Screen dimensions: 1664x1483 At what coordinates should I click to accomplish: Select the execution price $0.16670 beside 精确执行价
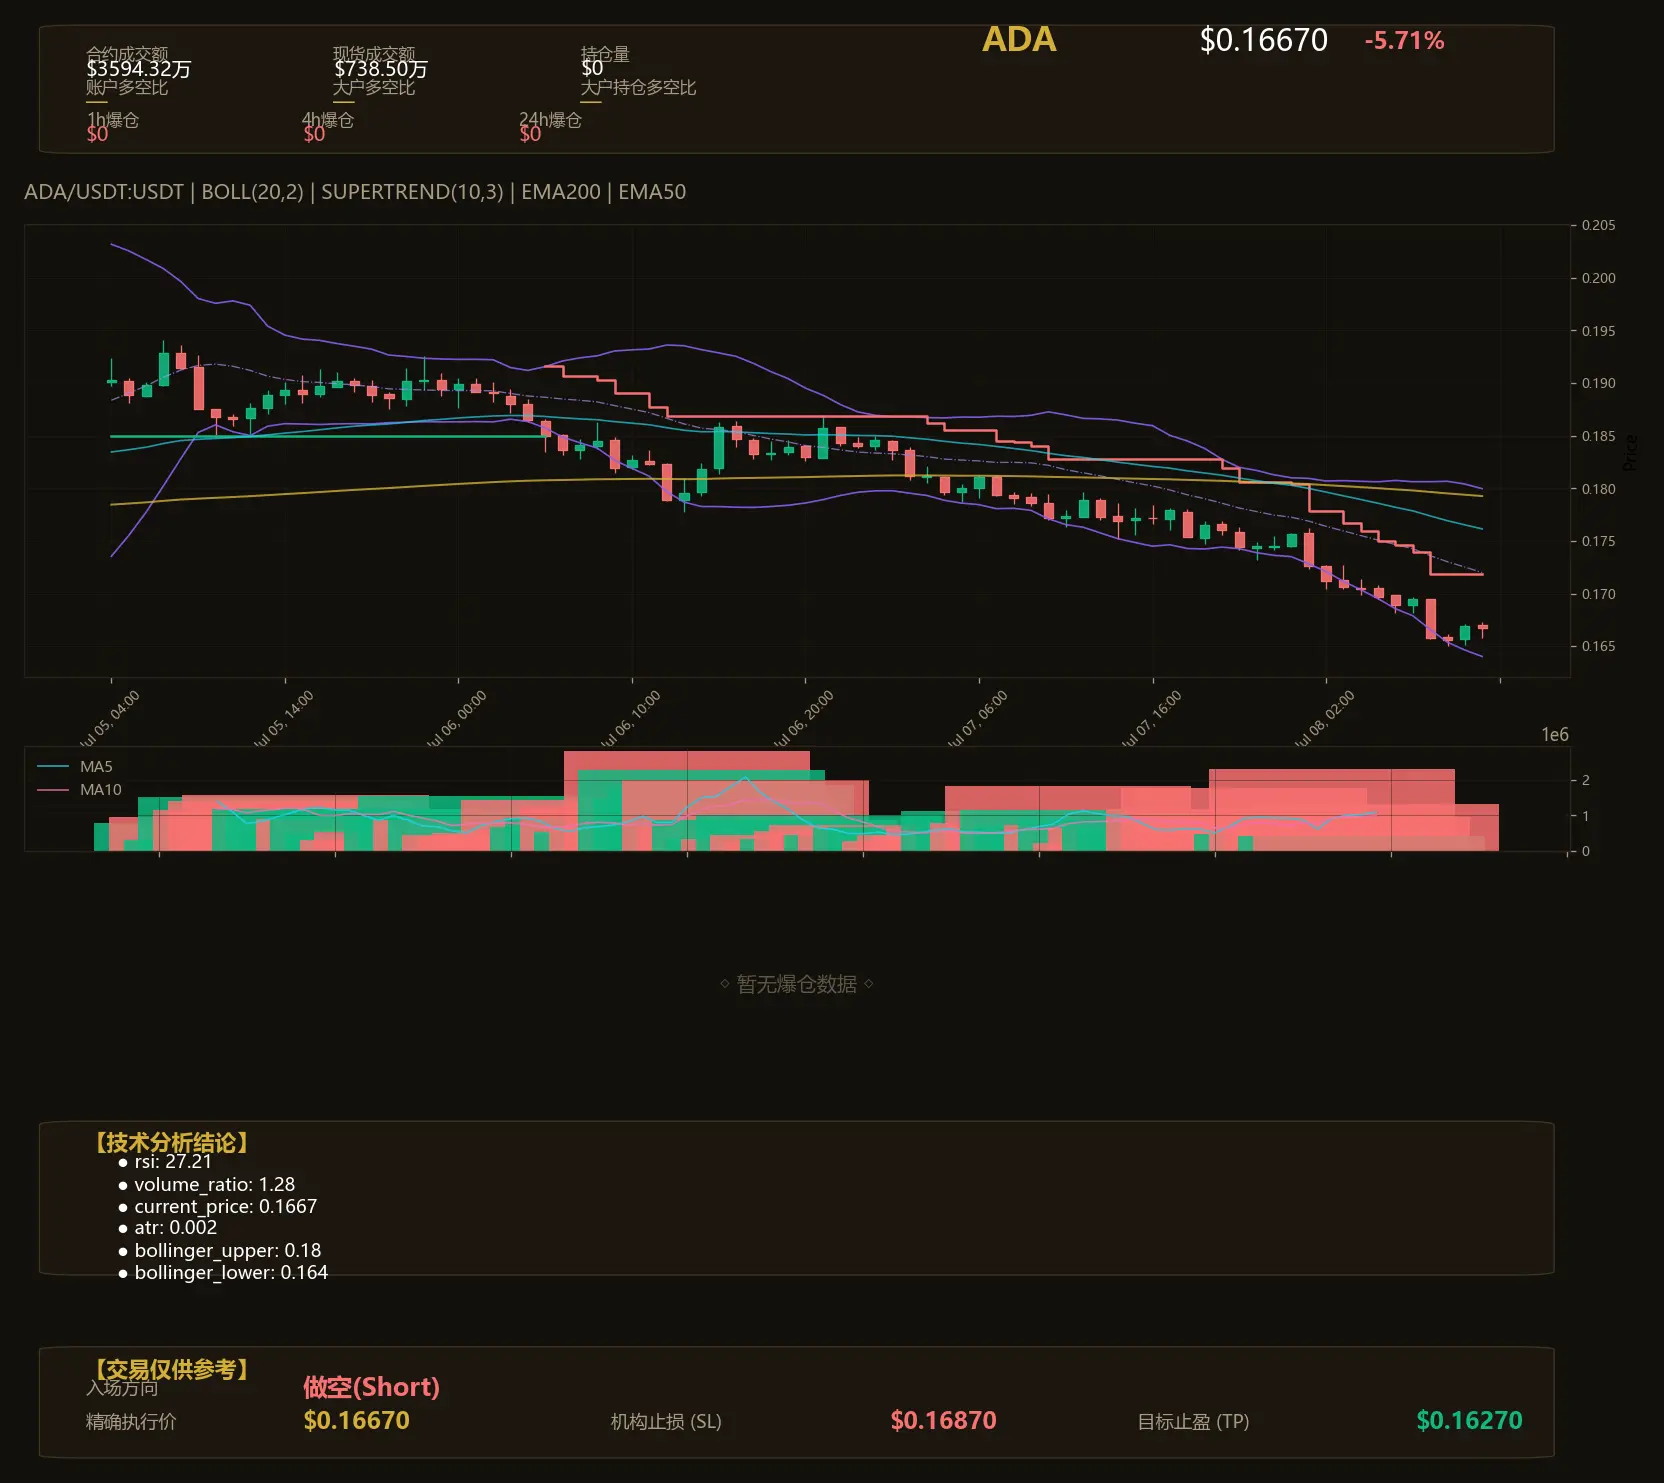tap(356, 1420)
